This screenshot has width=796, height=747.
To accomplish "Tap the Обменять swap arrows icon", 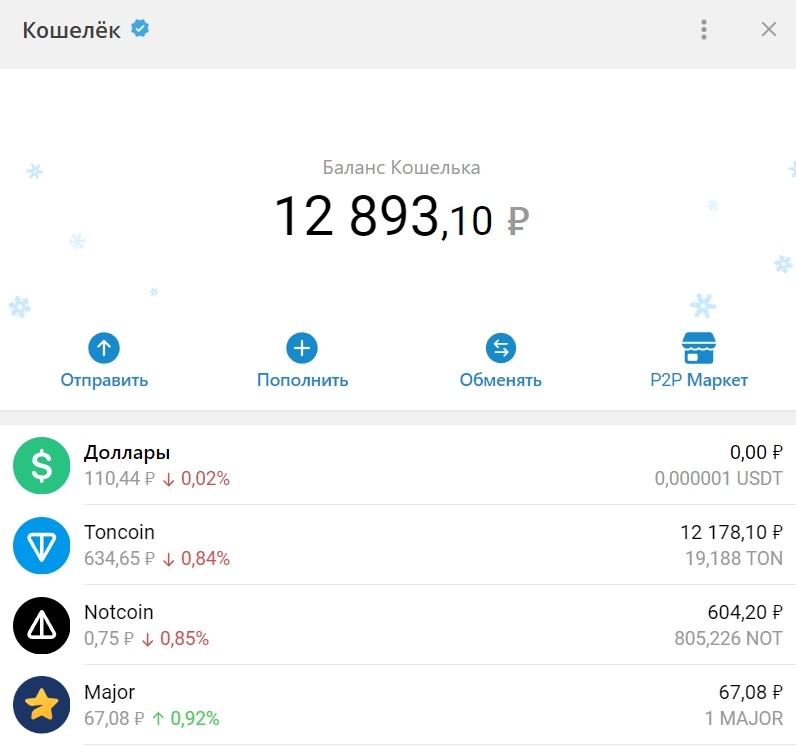I will 501,348.
